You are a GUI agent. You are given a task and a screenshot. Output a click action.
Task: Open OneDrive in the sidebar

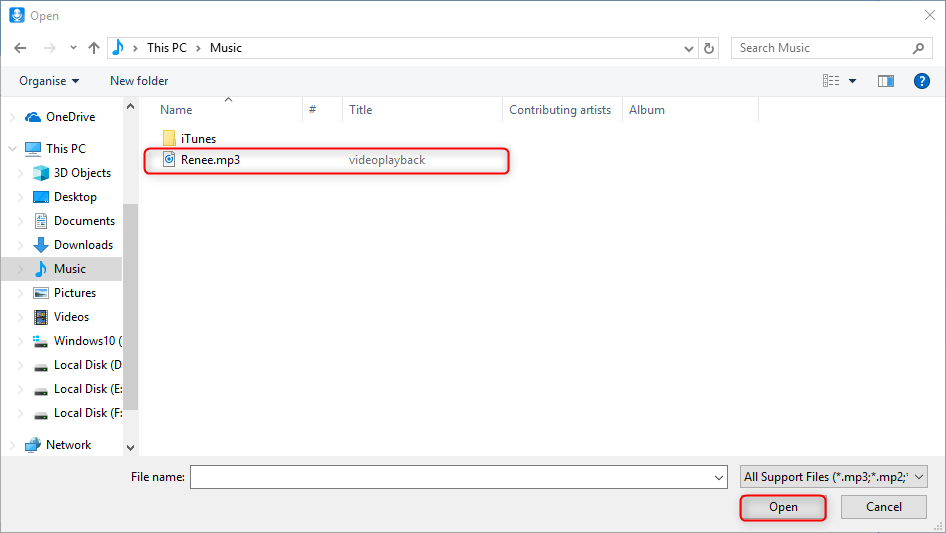click(x=69, y=117)
